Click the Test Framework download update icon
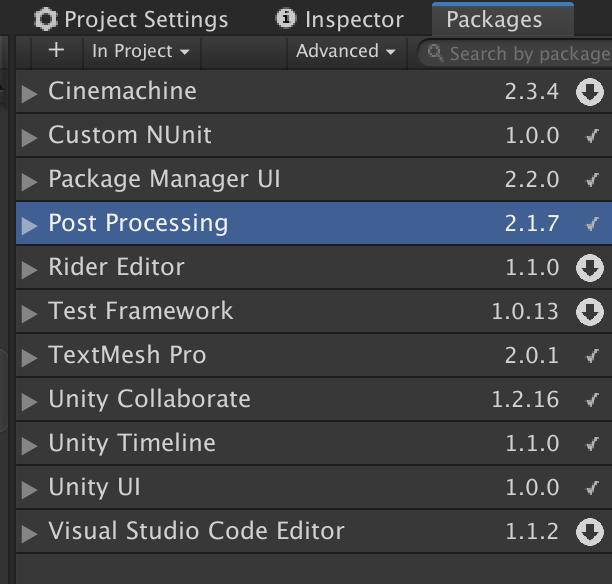This screenshot has width=612, height=584. click(589, 312)
